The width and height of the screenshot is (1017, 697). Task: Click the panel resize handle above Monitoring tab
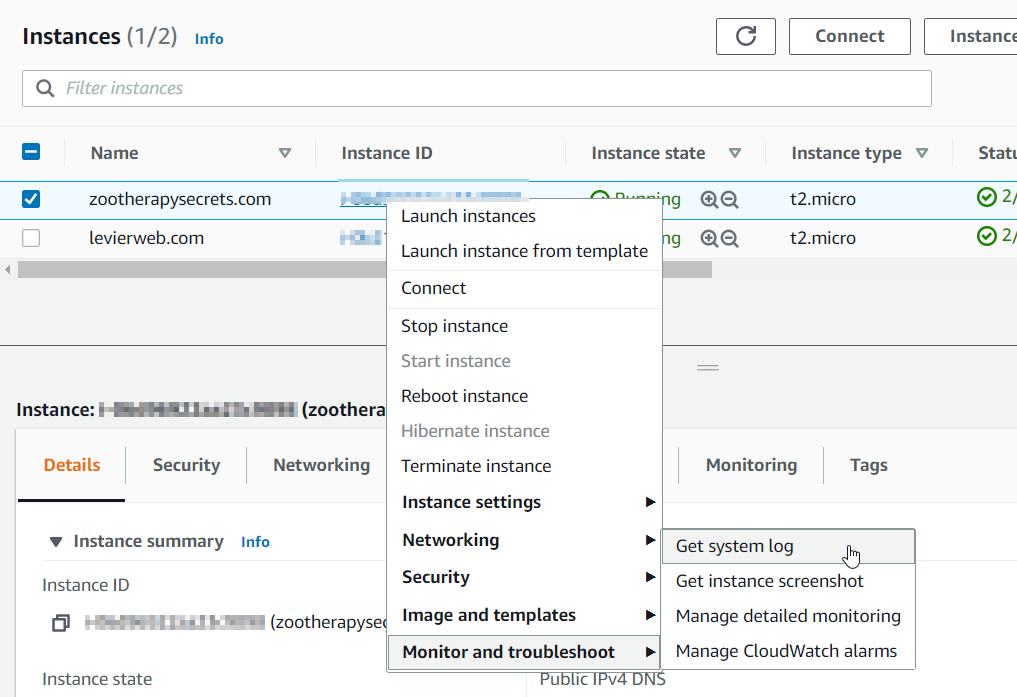point(708,368)
